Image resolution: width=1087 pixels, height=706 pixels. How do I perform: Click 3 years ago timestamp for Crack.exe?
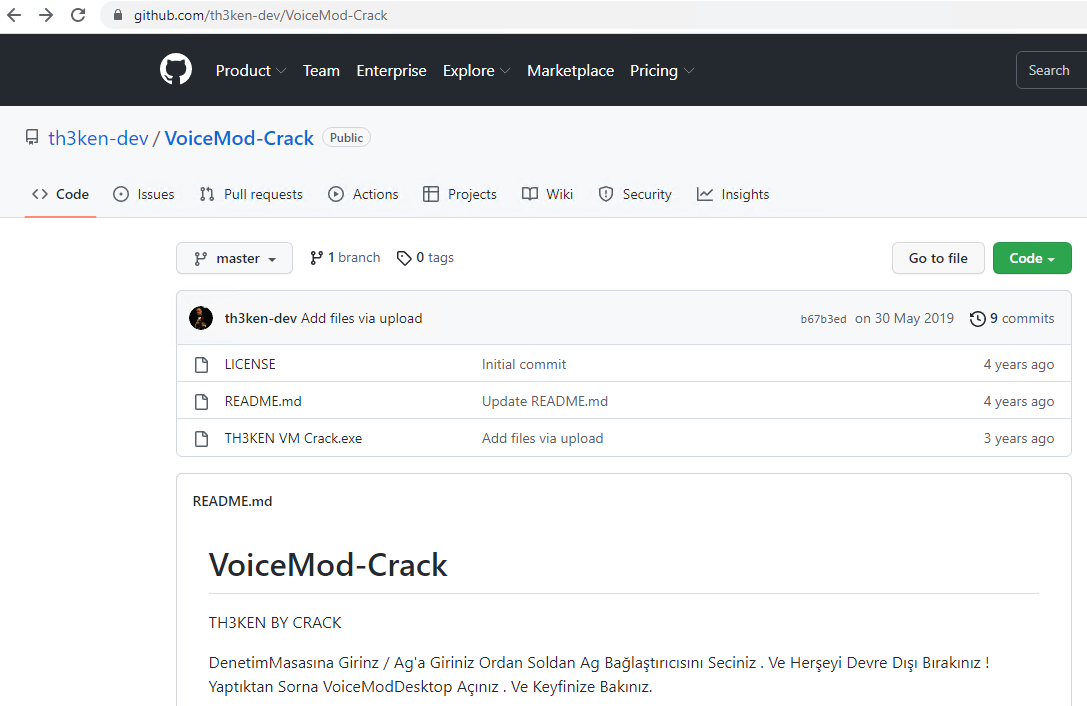tap(1018, 438)
